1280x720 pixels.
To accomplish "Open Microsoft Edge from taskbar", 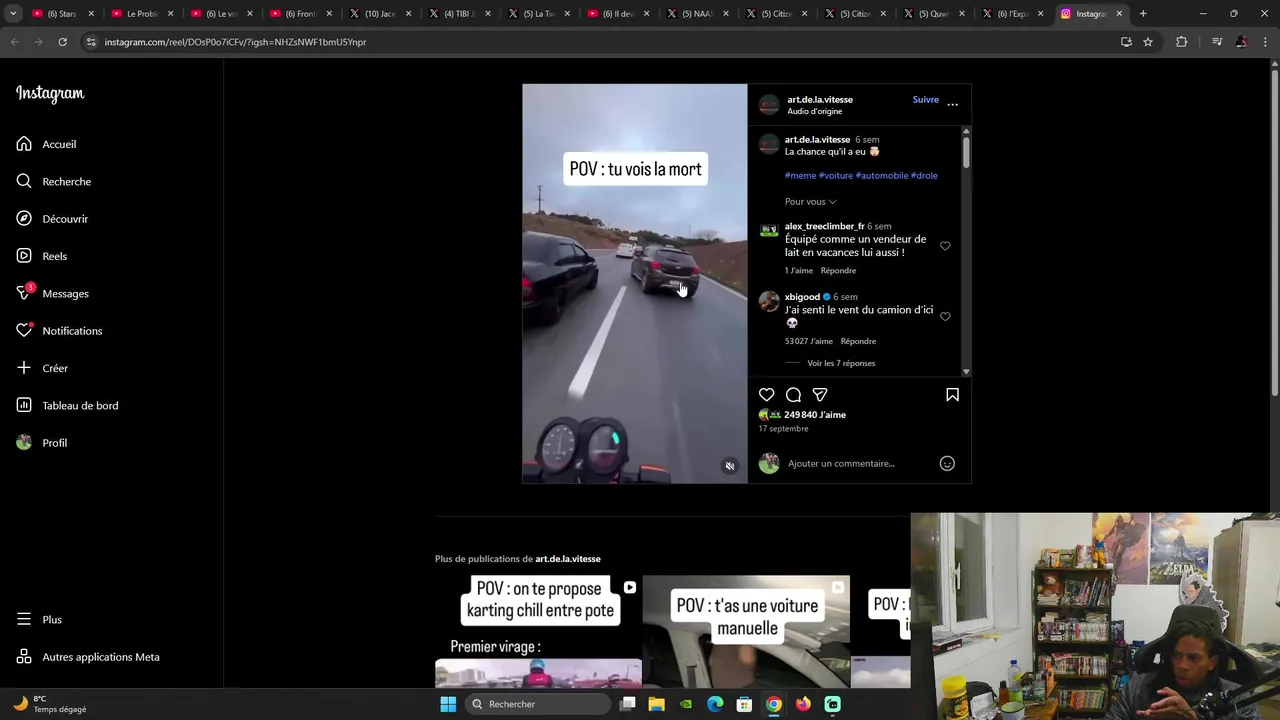I will click(715, 704).
